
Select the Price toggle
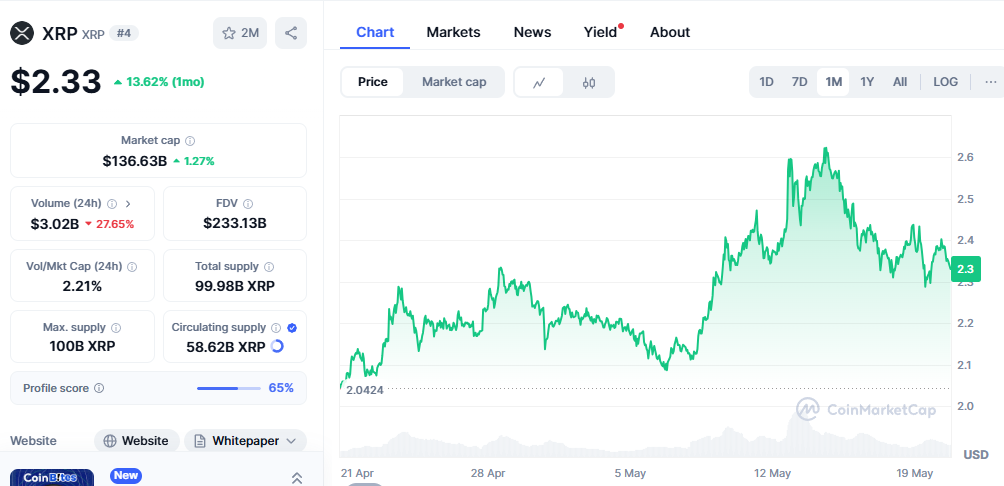[x=373, y=82]
